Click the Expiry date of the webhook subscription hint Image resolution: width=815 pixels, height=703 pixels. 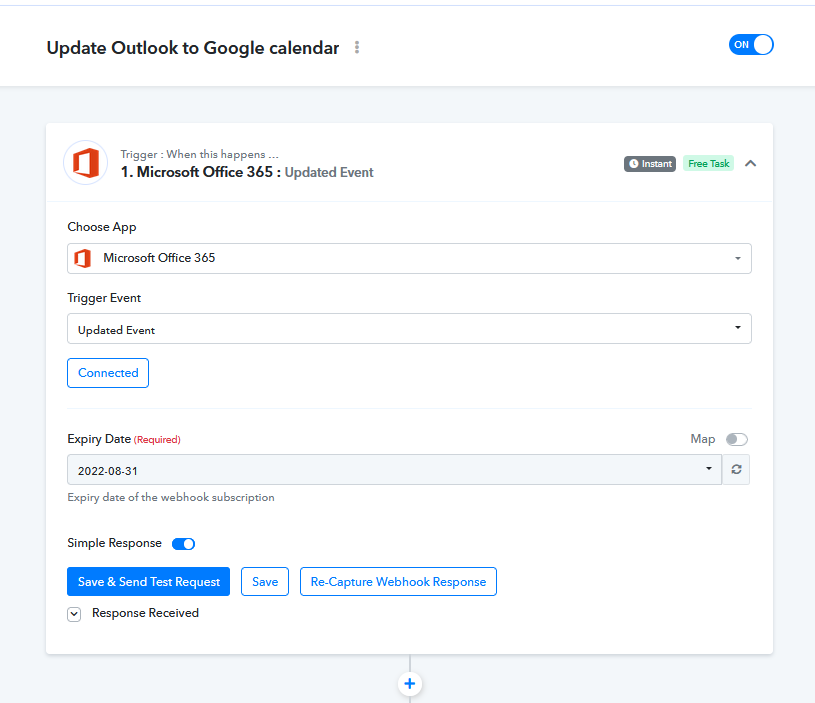click(171, 497)
